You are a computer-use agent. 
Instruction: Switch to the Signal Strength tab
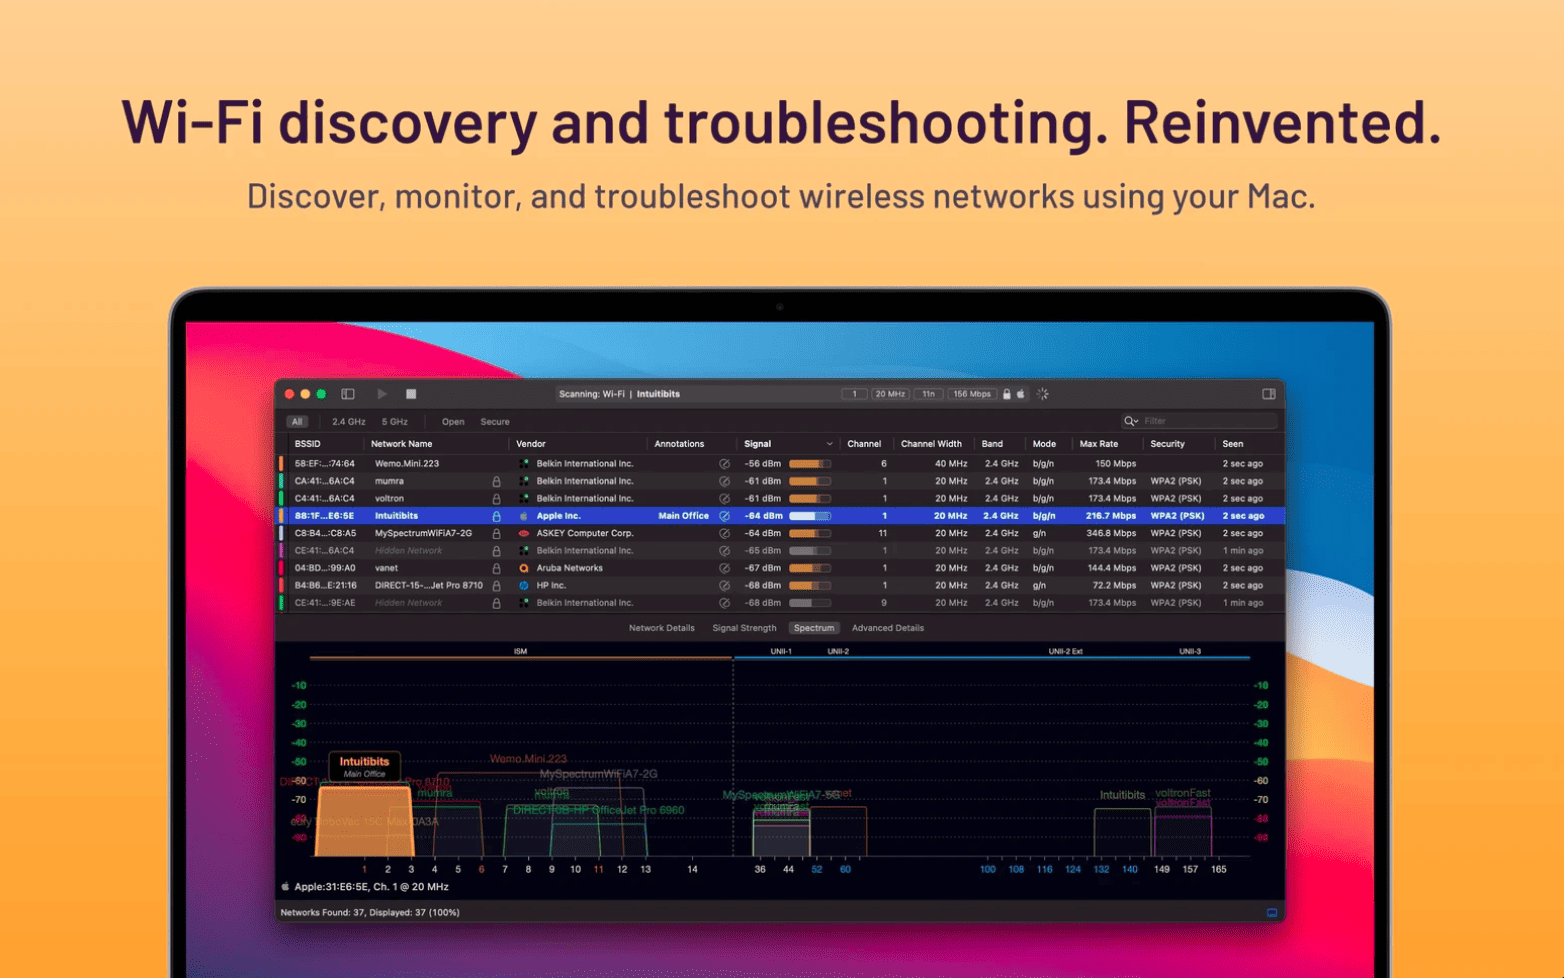click(x=744, y=628)
